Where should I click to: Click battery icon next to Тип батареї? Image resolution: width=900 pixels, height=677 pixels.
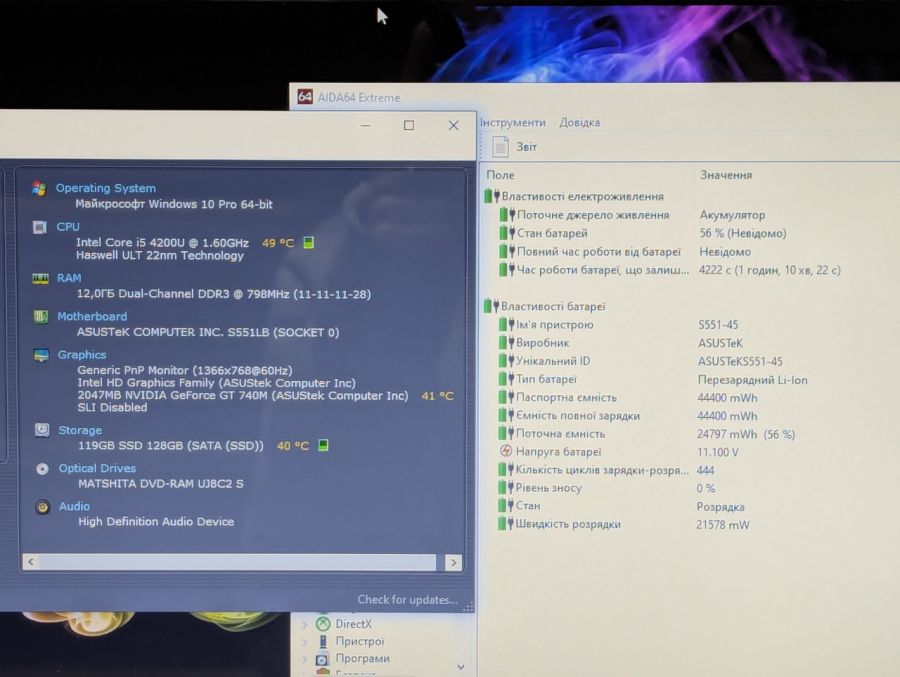(x=506, y=379)
